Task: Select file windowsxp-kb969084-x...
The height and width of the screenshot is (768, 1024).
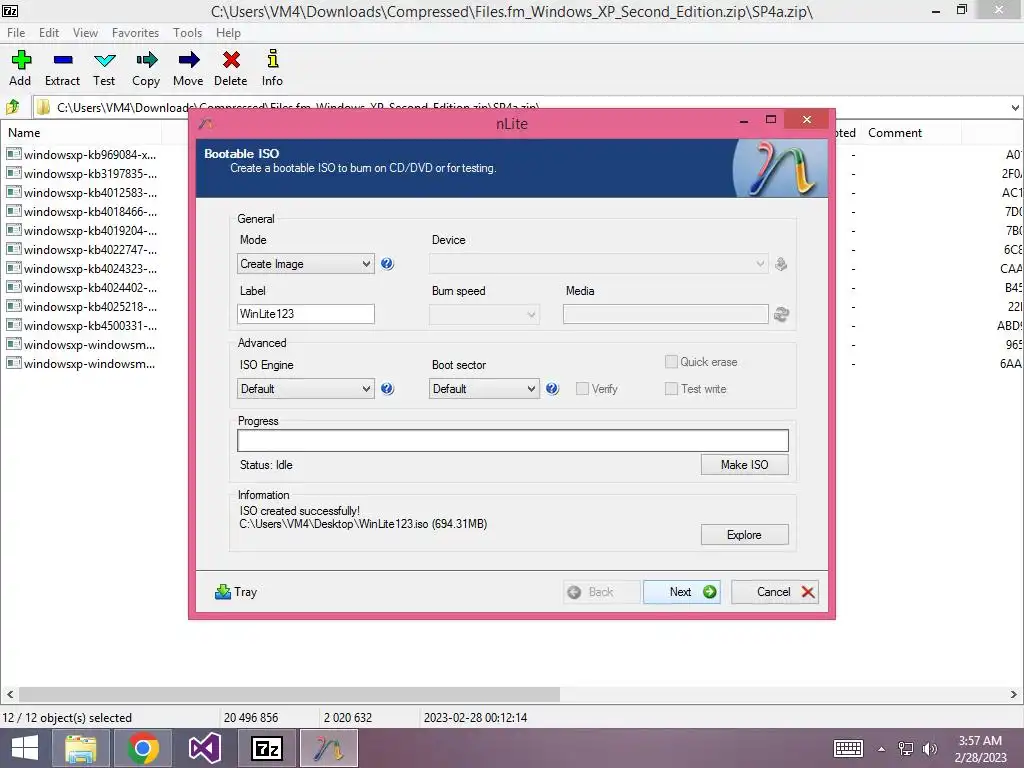Action: pyautogui.click(x=82, y=155)
